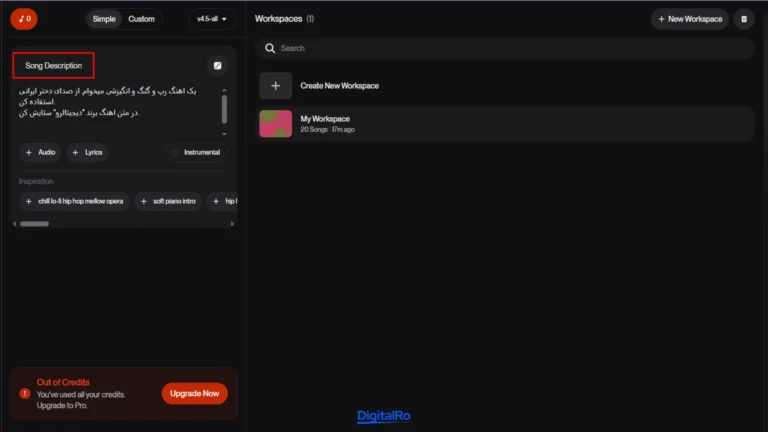
Task: Click the dice icon beside Song Description
Action: pyautogui.click(x=217, y=66)
